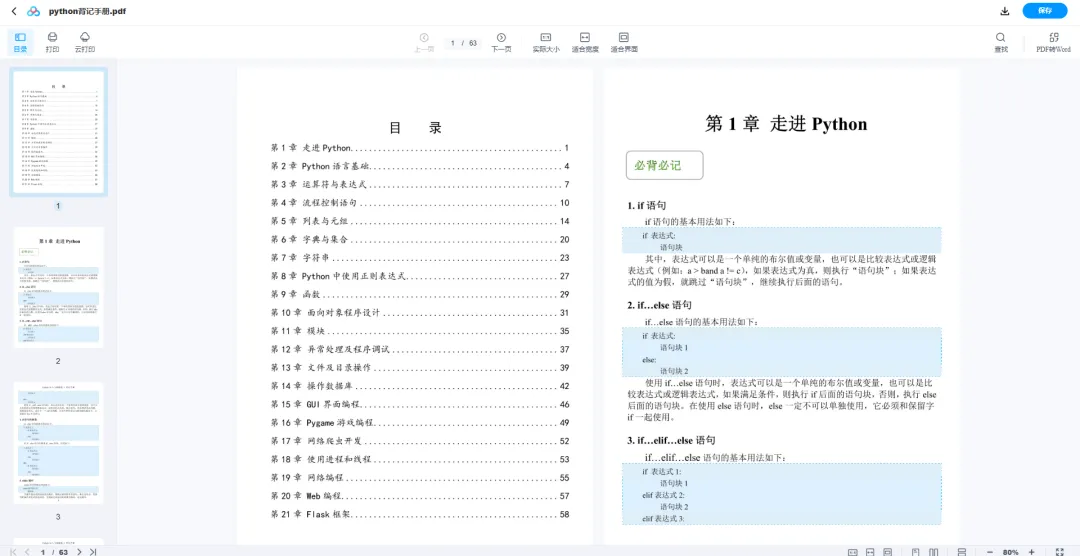The height and width of the screenshot is (556, 1080).
Task: Click status bar fit-page icon
Action: (888, 552)
